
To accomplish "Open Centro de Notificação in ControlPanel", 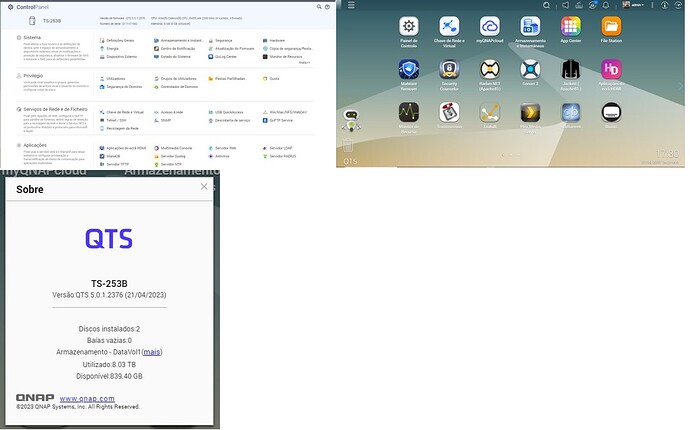I will [174, 48].
